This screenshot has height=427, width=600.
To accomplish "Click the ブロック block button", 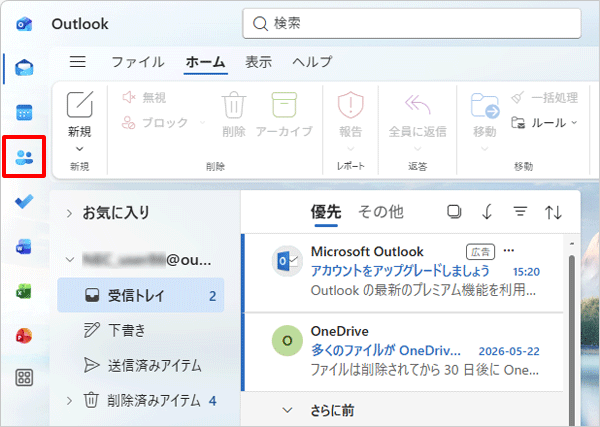I will pos(155,123).
